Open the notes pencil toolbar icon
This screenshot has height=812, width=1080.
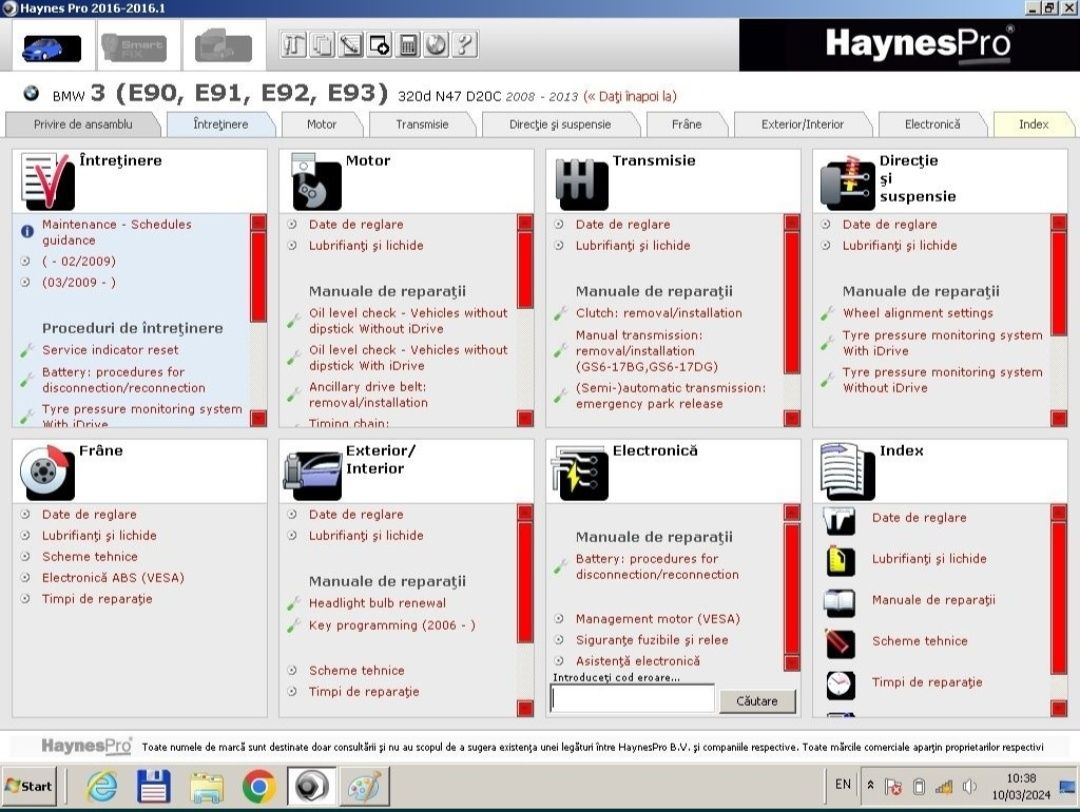351,45
